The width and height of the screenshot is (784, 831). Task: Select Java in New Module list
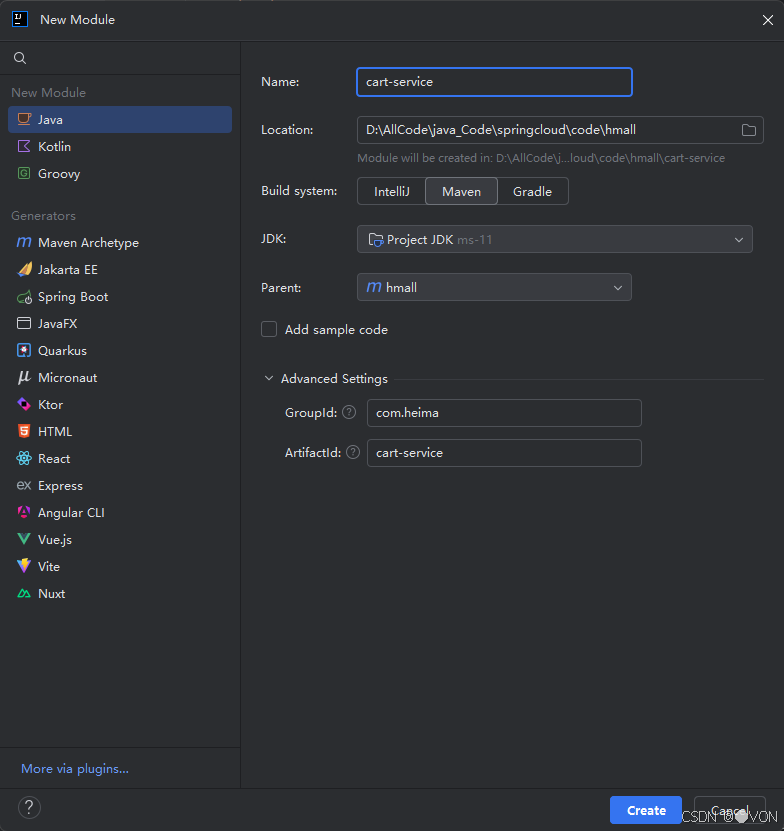point(120,119)
